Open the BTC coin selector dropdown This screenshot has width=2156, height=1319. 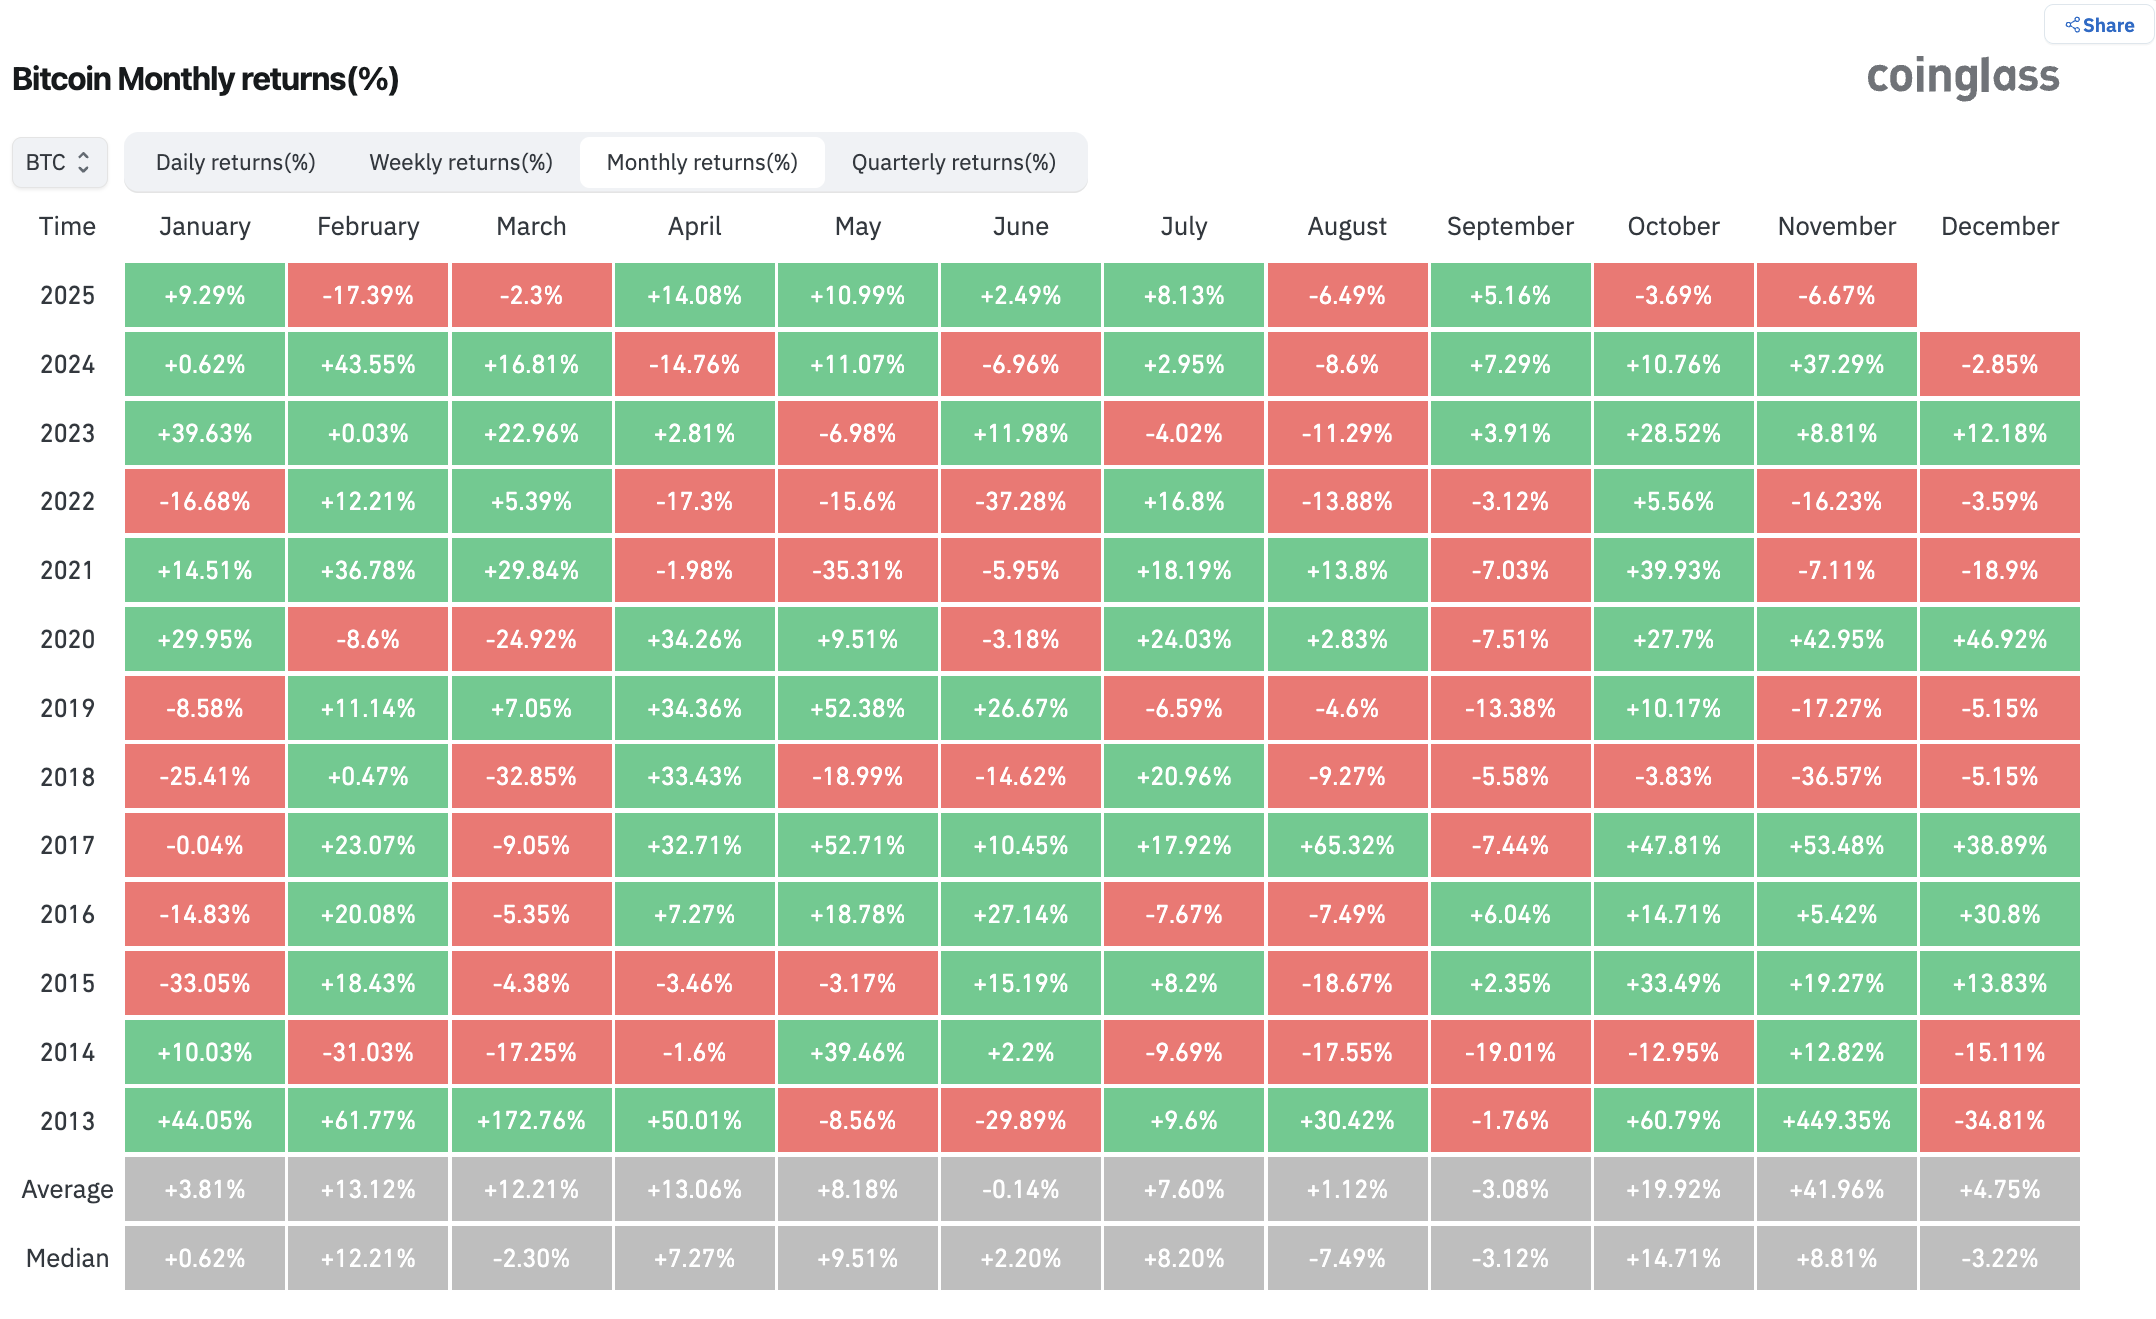click(x=59, y=162)
